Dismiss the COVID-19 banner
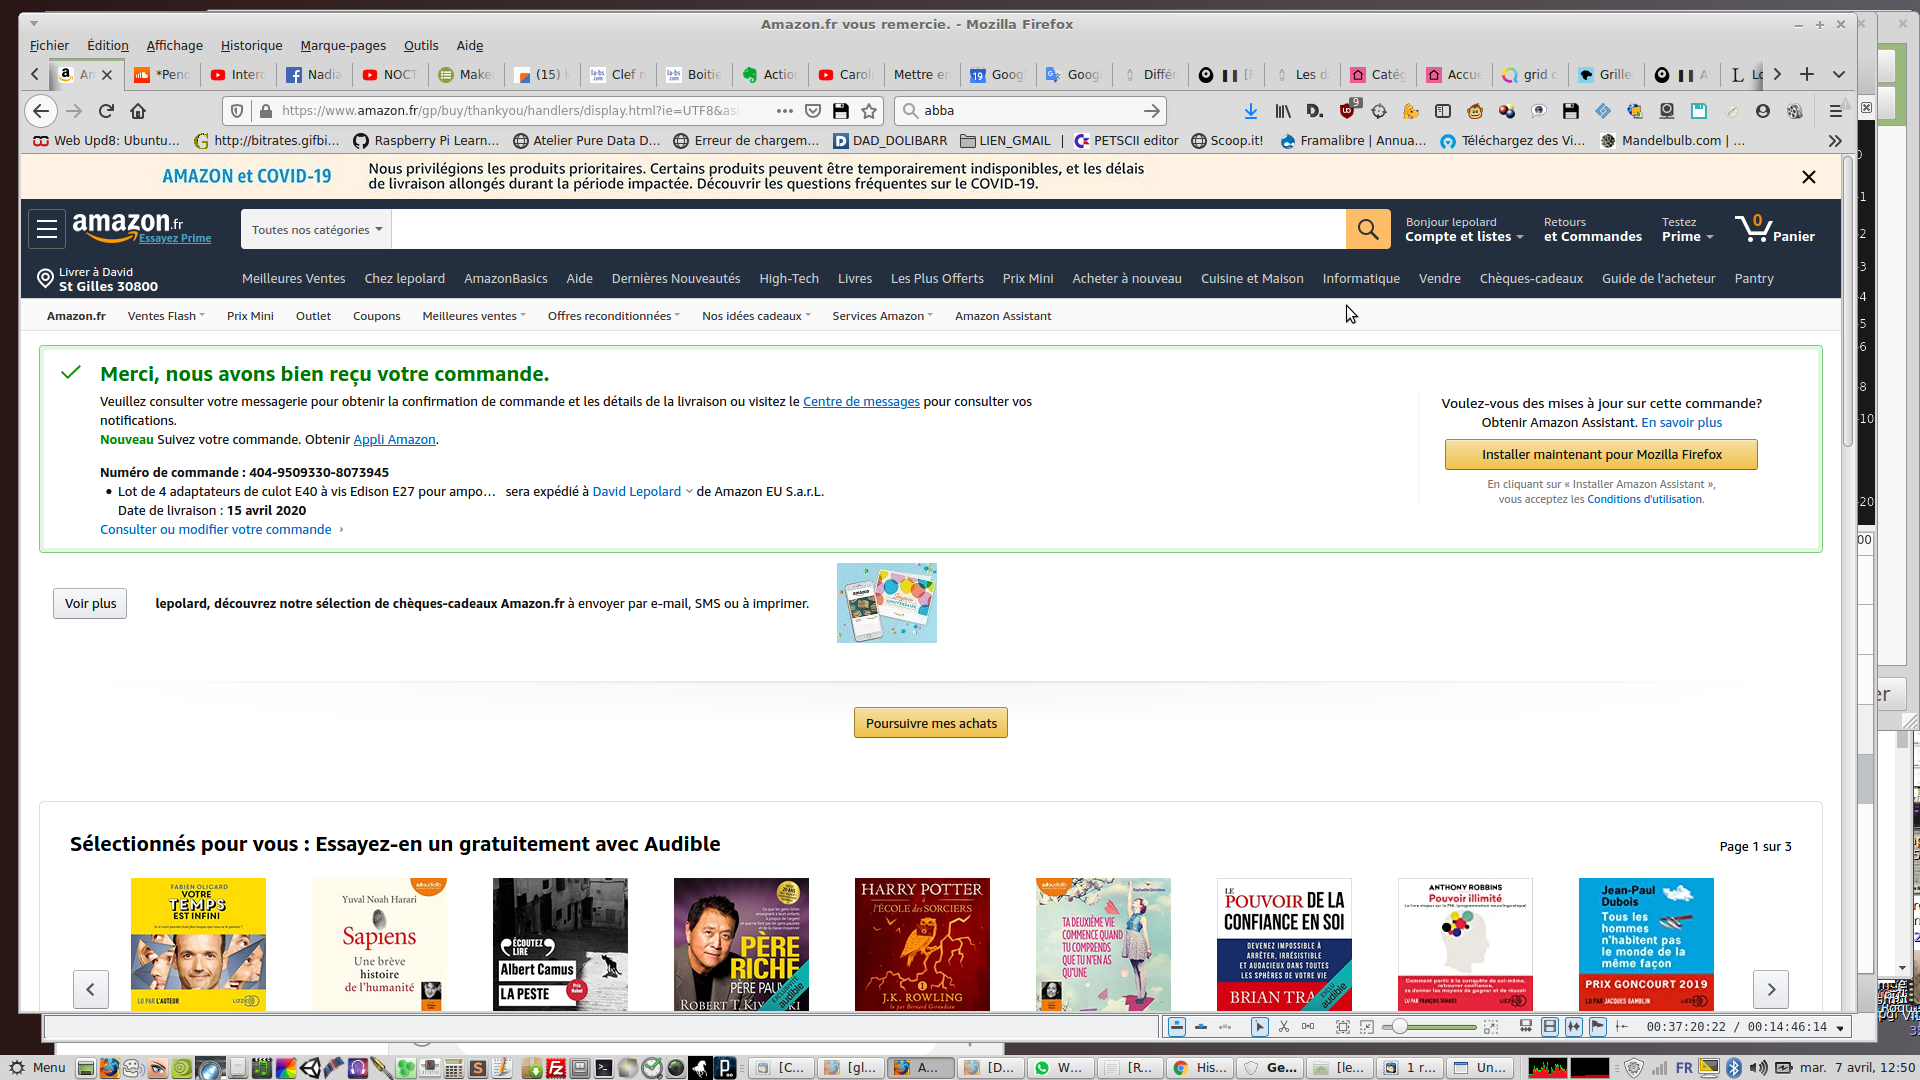Screen dimensions: 1920x1080 pyautogui.click(x=1808, y=177)
